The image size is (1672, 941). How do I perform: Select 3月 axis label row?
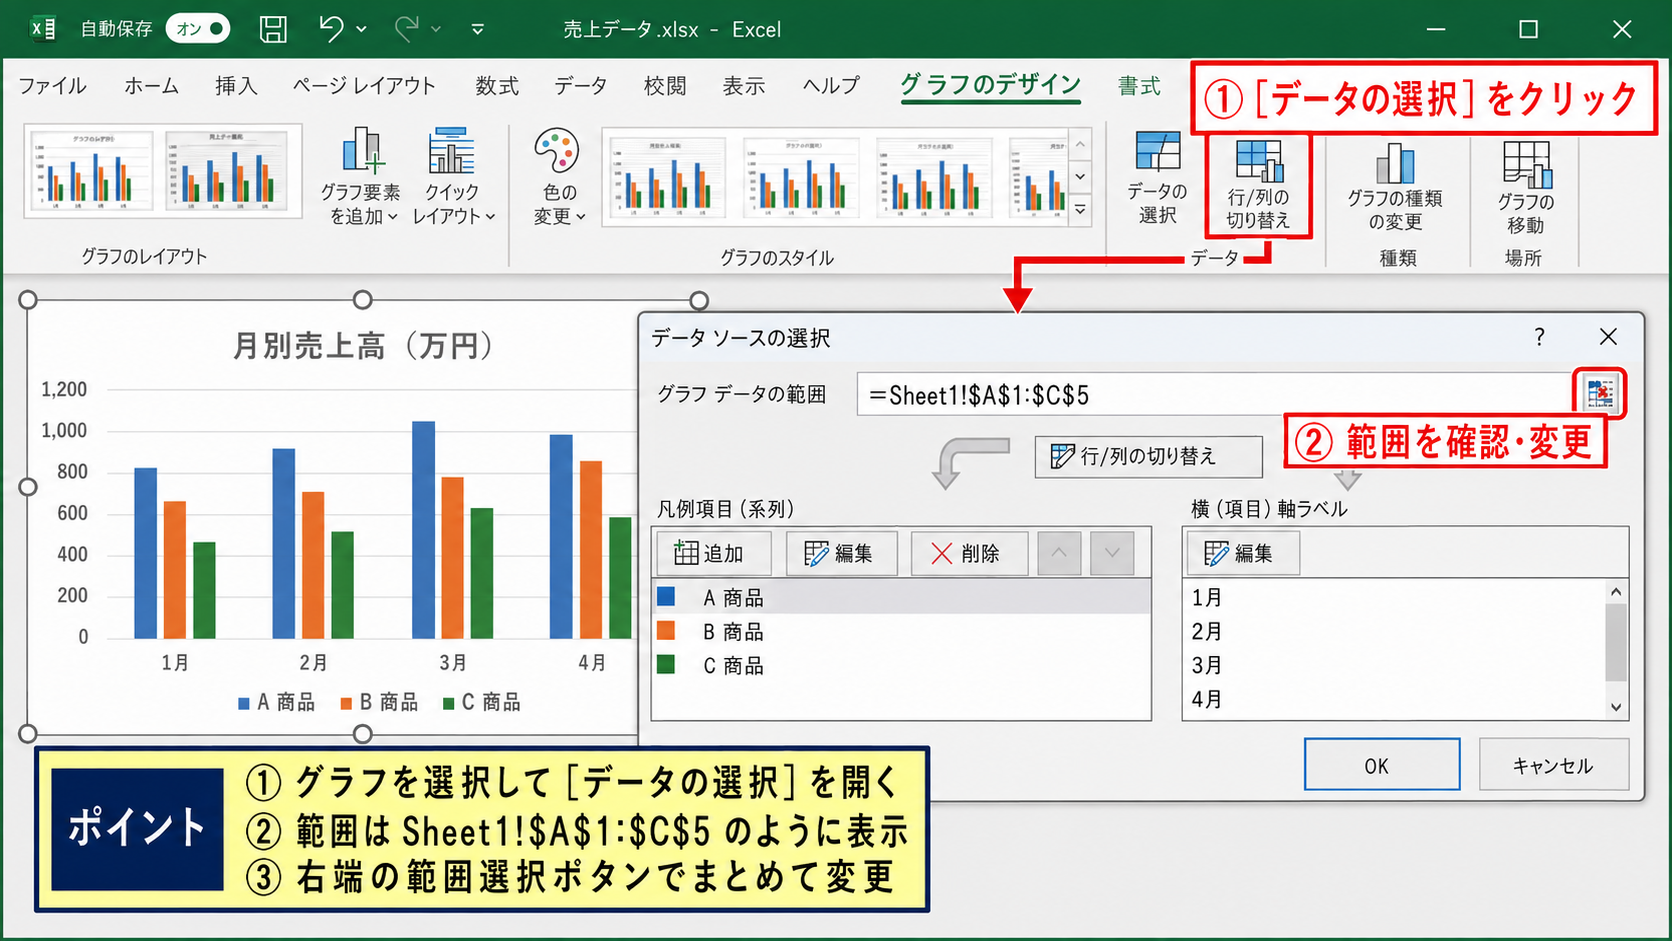1394,665
